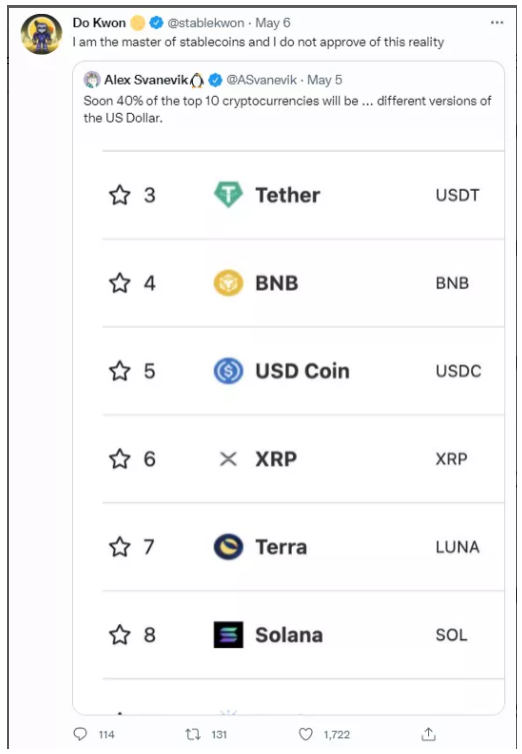This screenshot has width=522, height=754.
Task: Like the tweet with the heart icon
Action: (x=306, y=734)
